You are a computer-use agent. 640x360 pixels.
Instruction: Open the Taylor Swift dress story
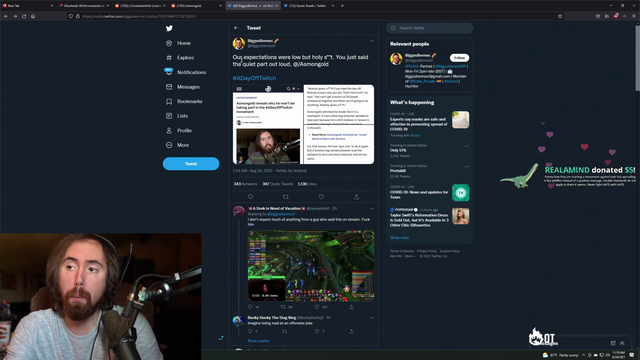click(429, 218)
